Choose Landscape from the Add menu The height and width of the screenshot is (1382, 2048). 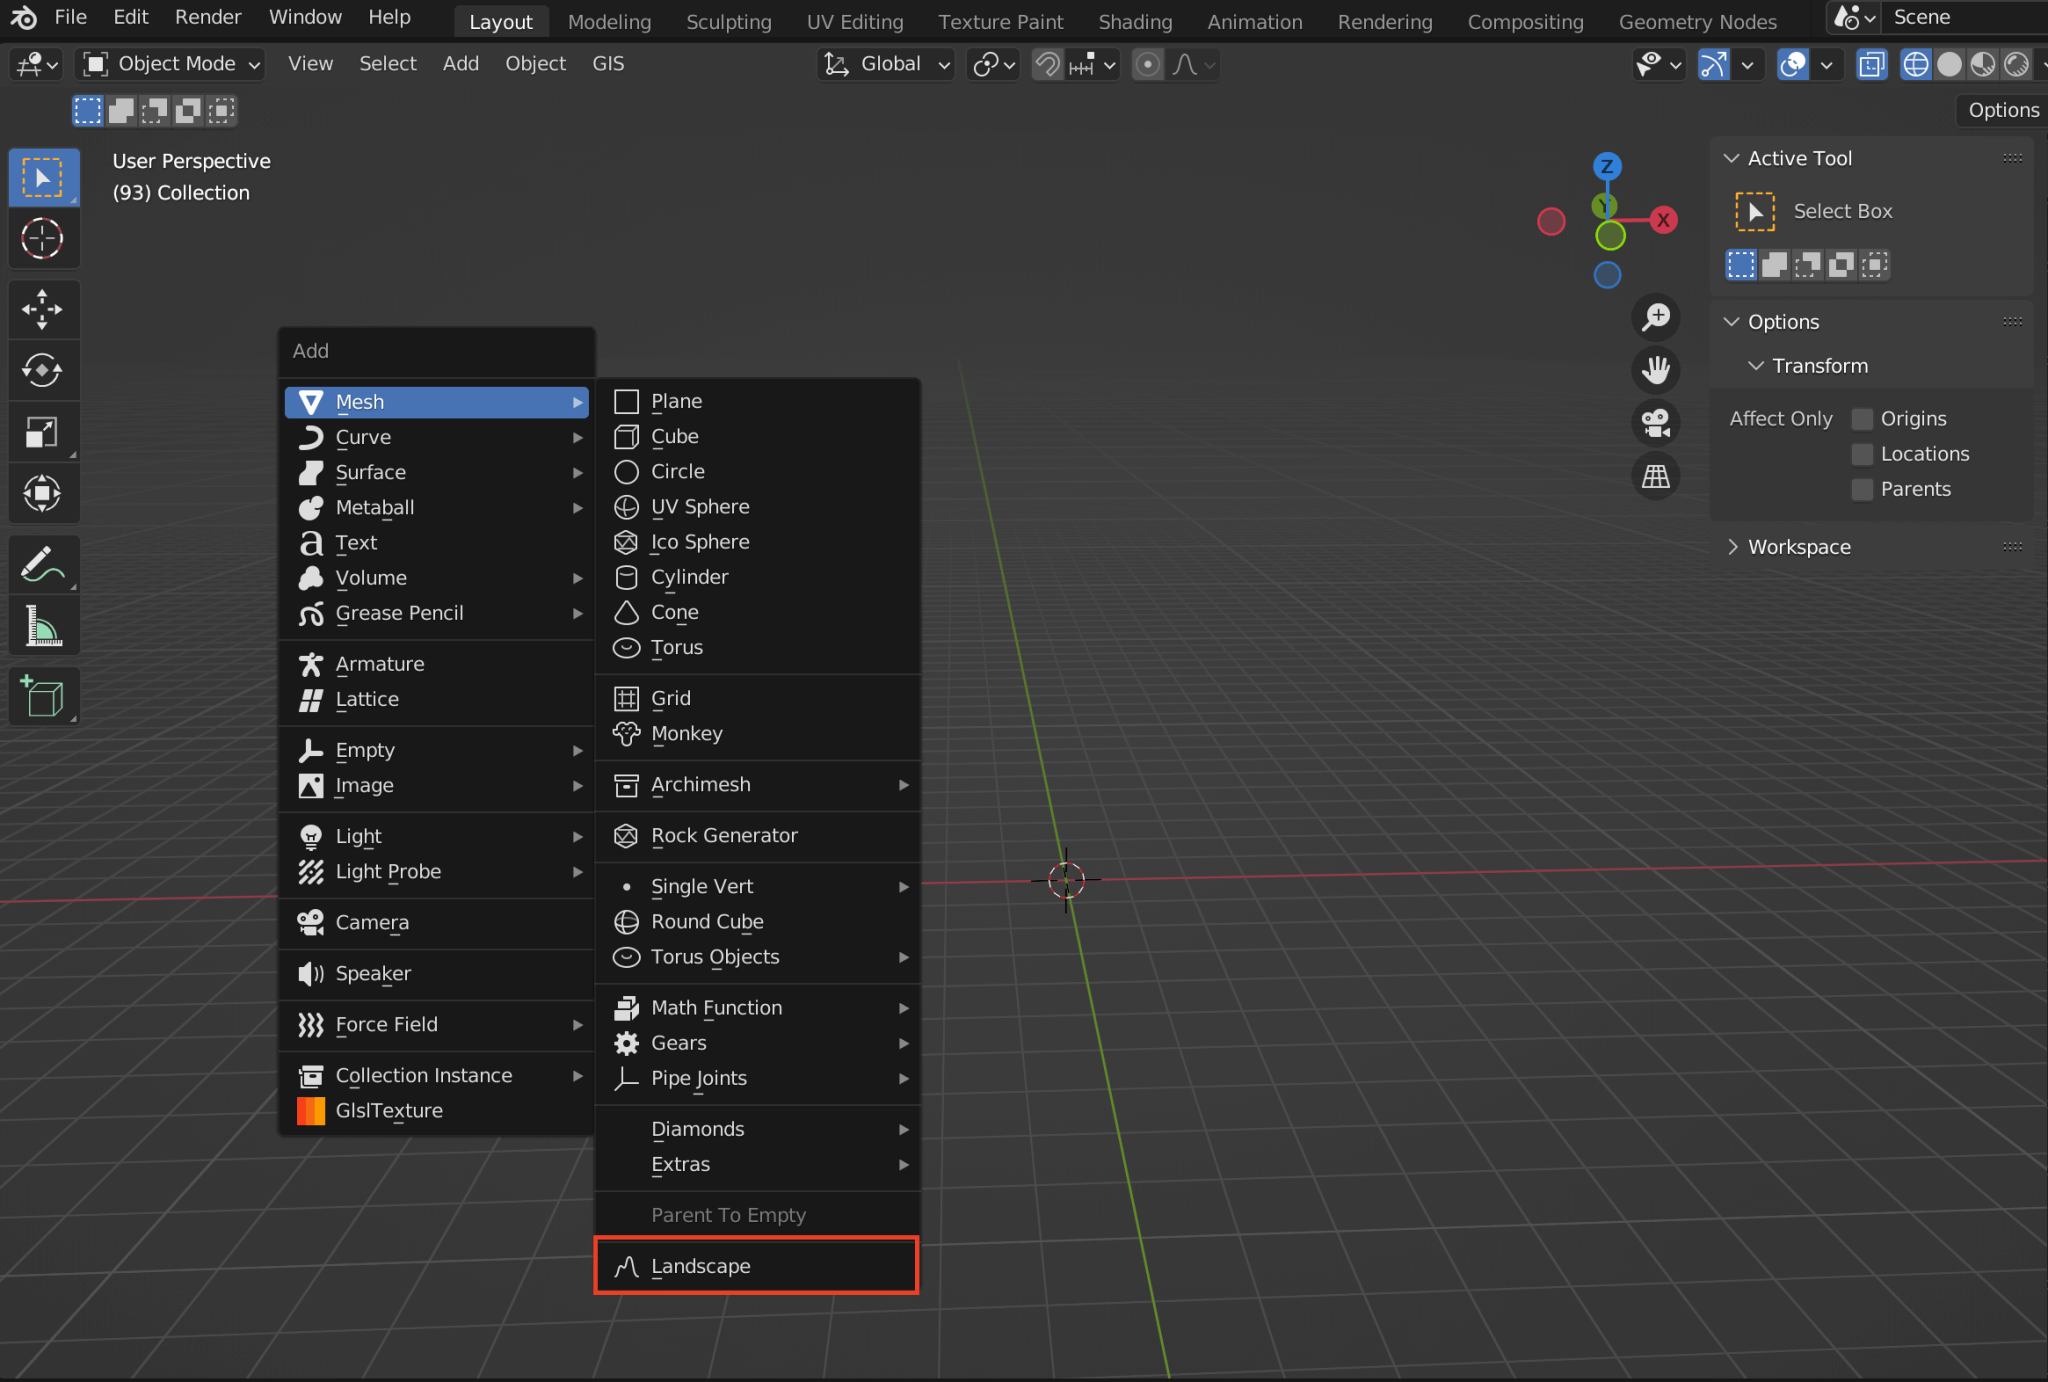click(756, 1265)
